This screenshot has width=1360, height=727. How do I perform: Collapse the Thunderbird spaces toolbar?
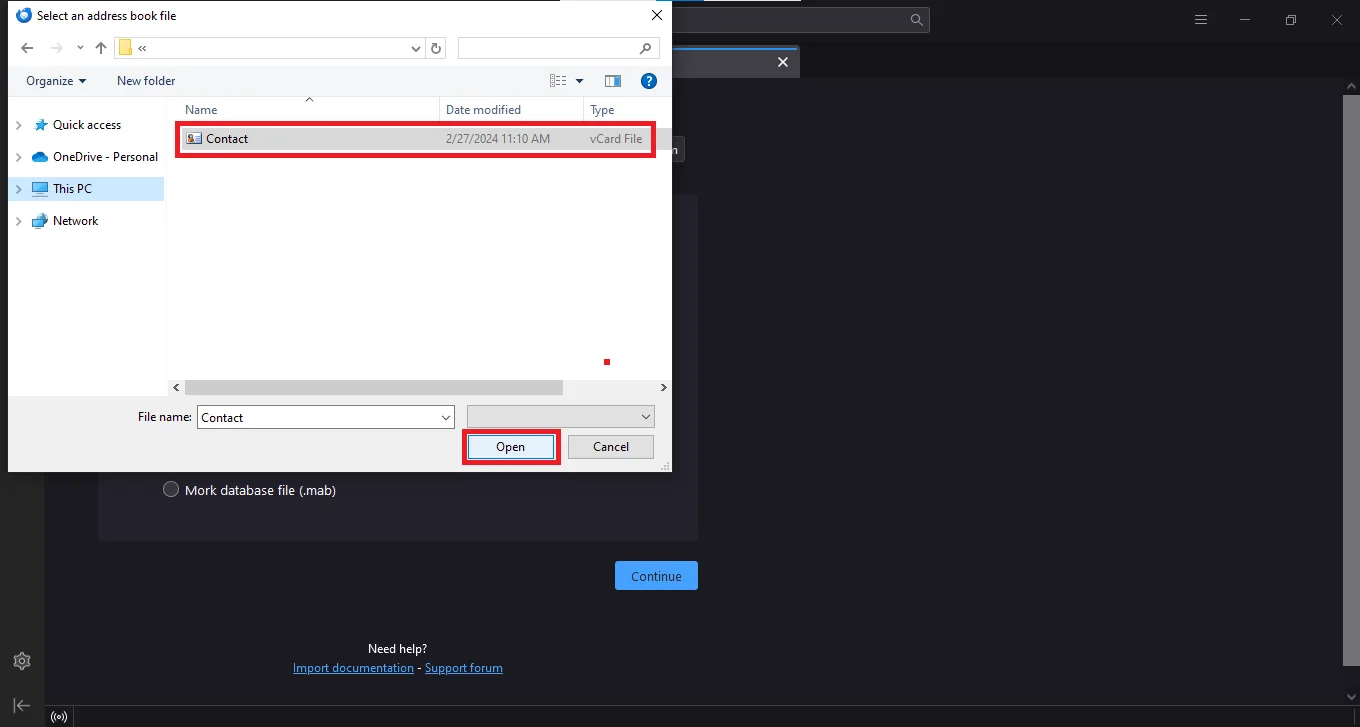pos(22,706)
